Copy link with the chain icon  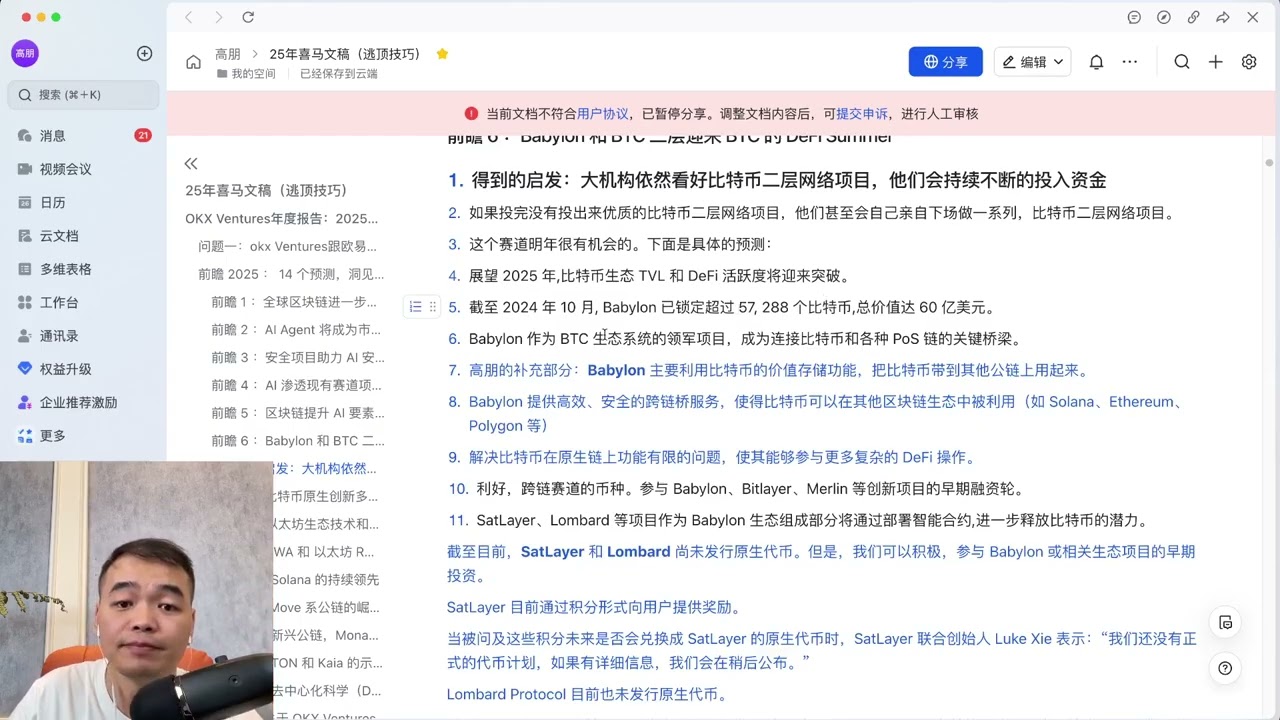tap(1193, 17)
